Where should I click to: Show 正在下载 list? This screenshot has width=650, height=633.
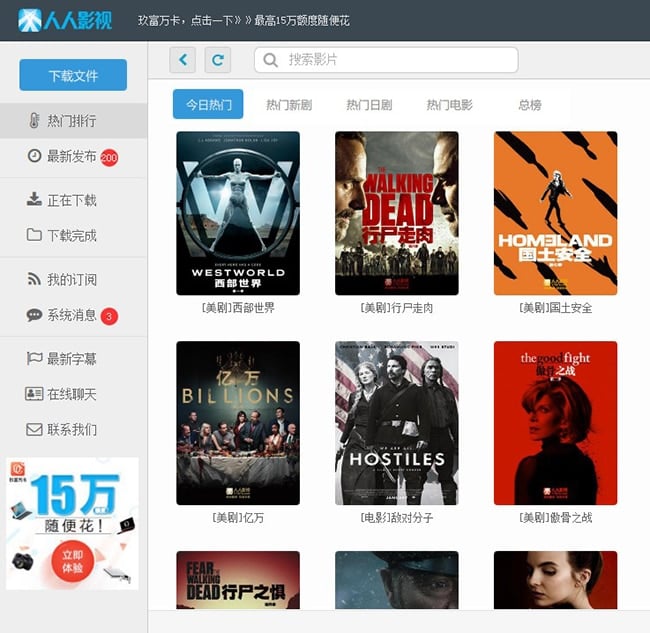point(73,200)
